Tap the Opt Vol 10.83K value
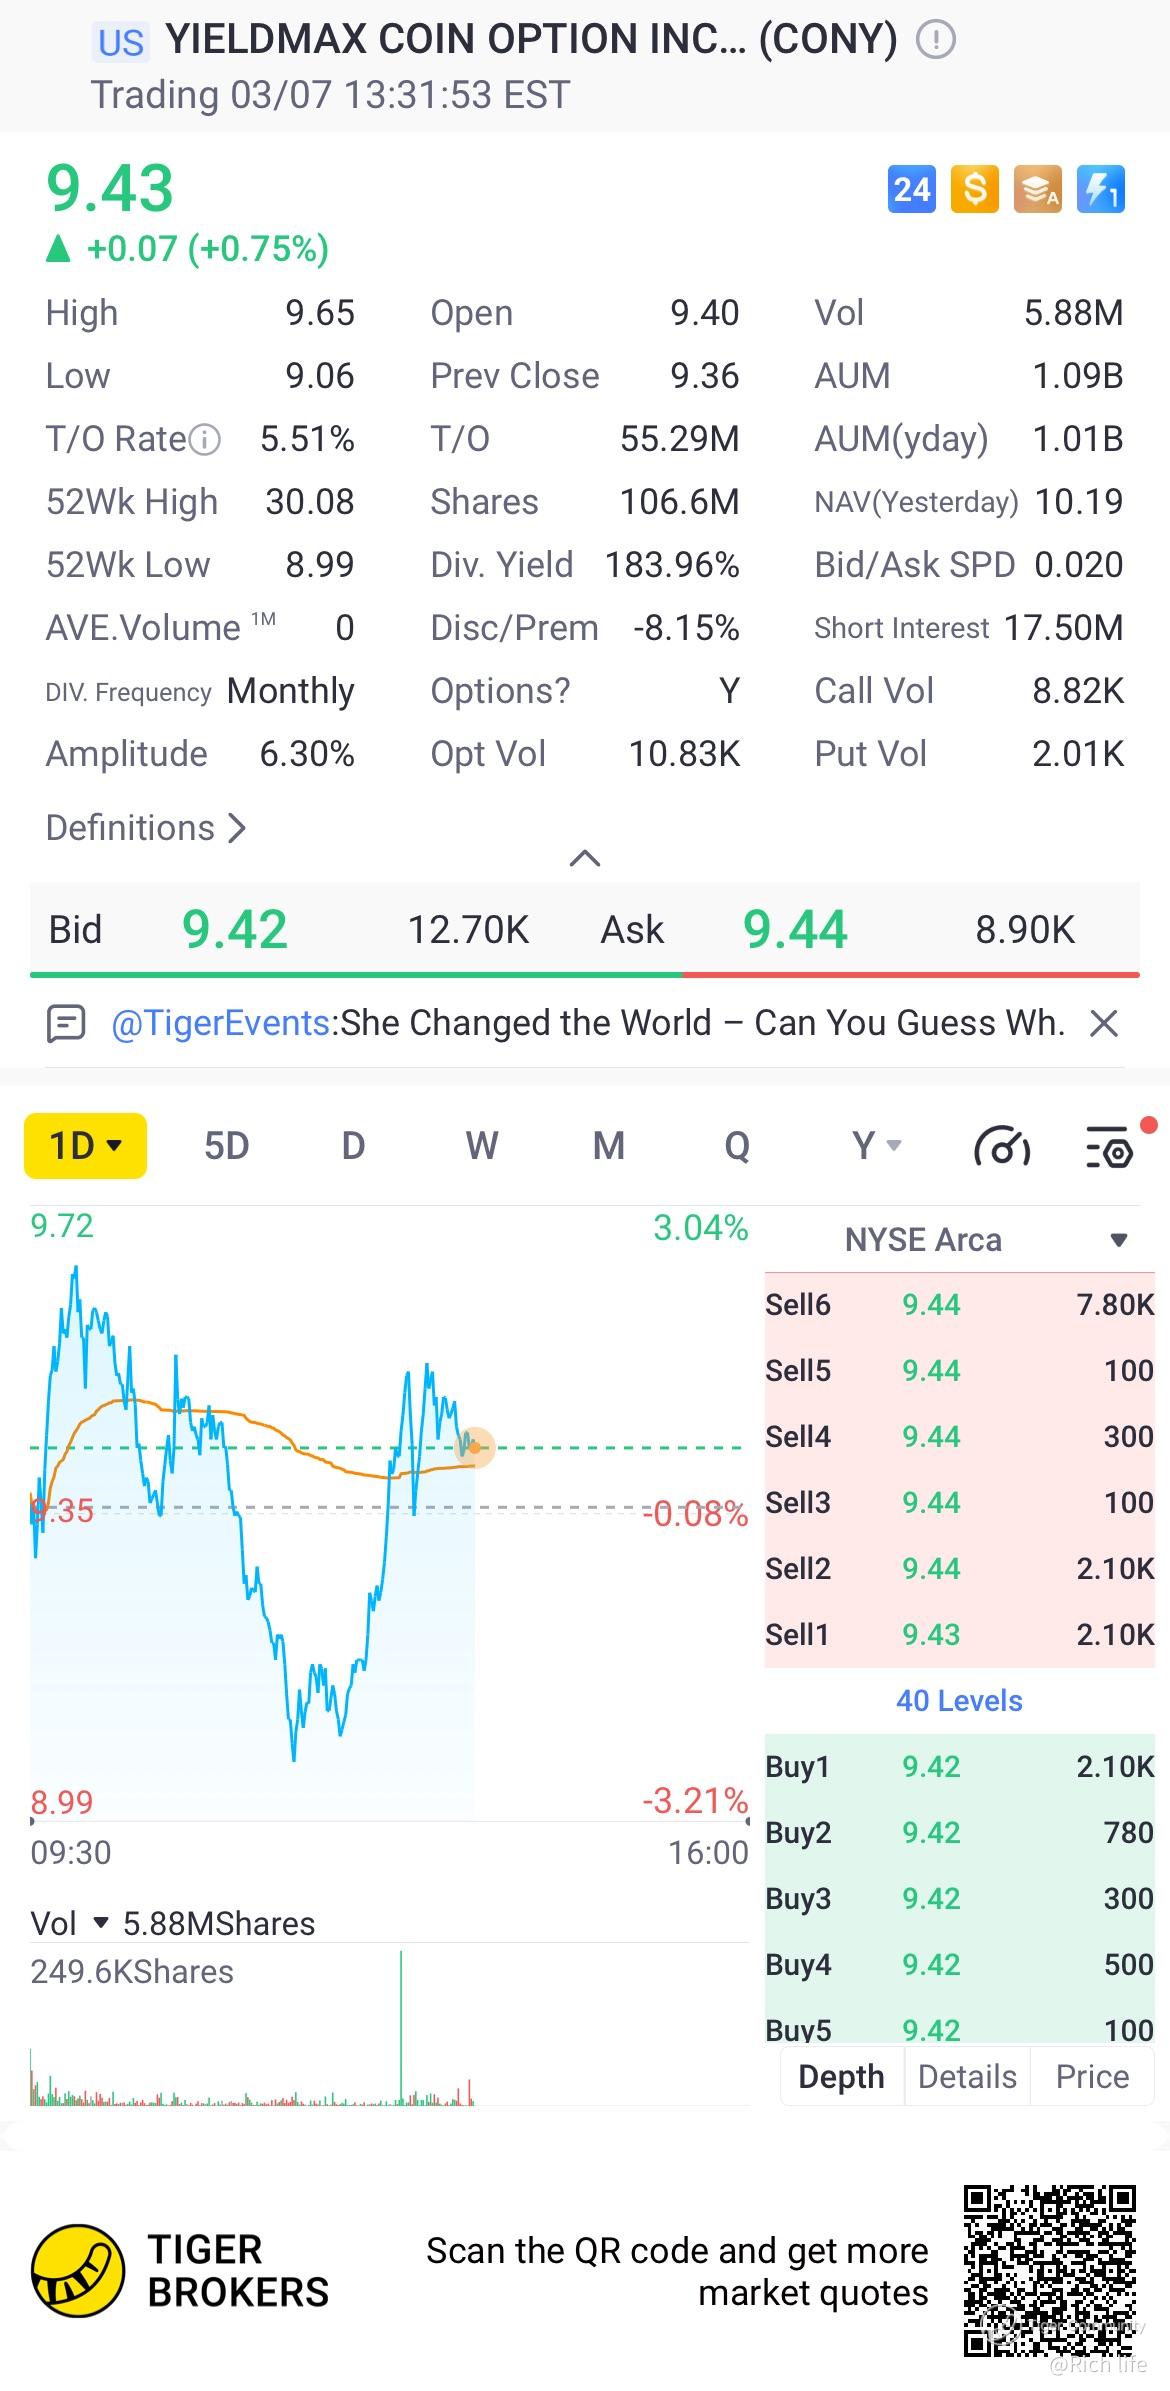The image size is (1170, 2391). 684,754
